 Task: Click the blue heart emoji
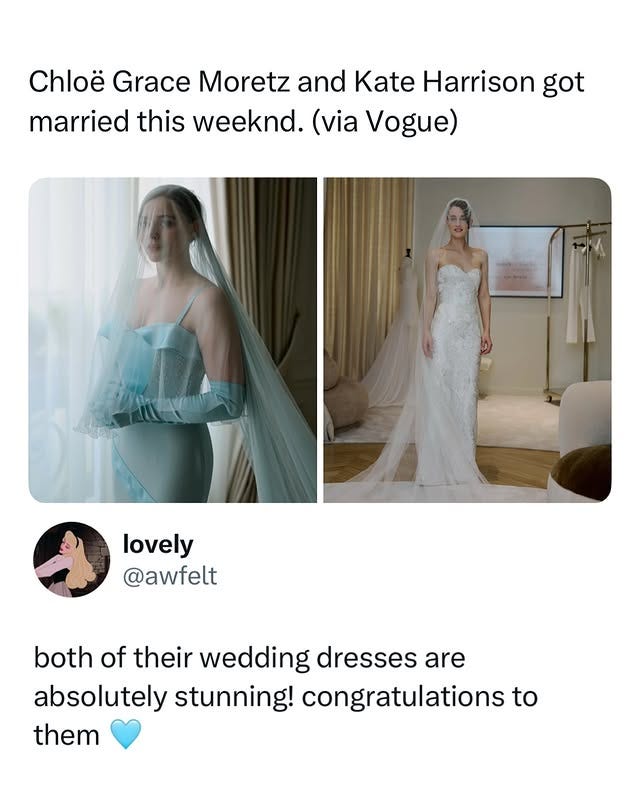(x=126, y=734)
